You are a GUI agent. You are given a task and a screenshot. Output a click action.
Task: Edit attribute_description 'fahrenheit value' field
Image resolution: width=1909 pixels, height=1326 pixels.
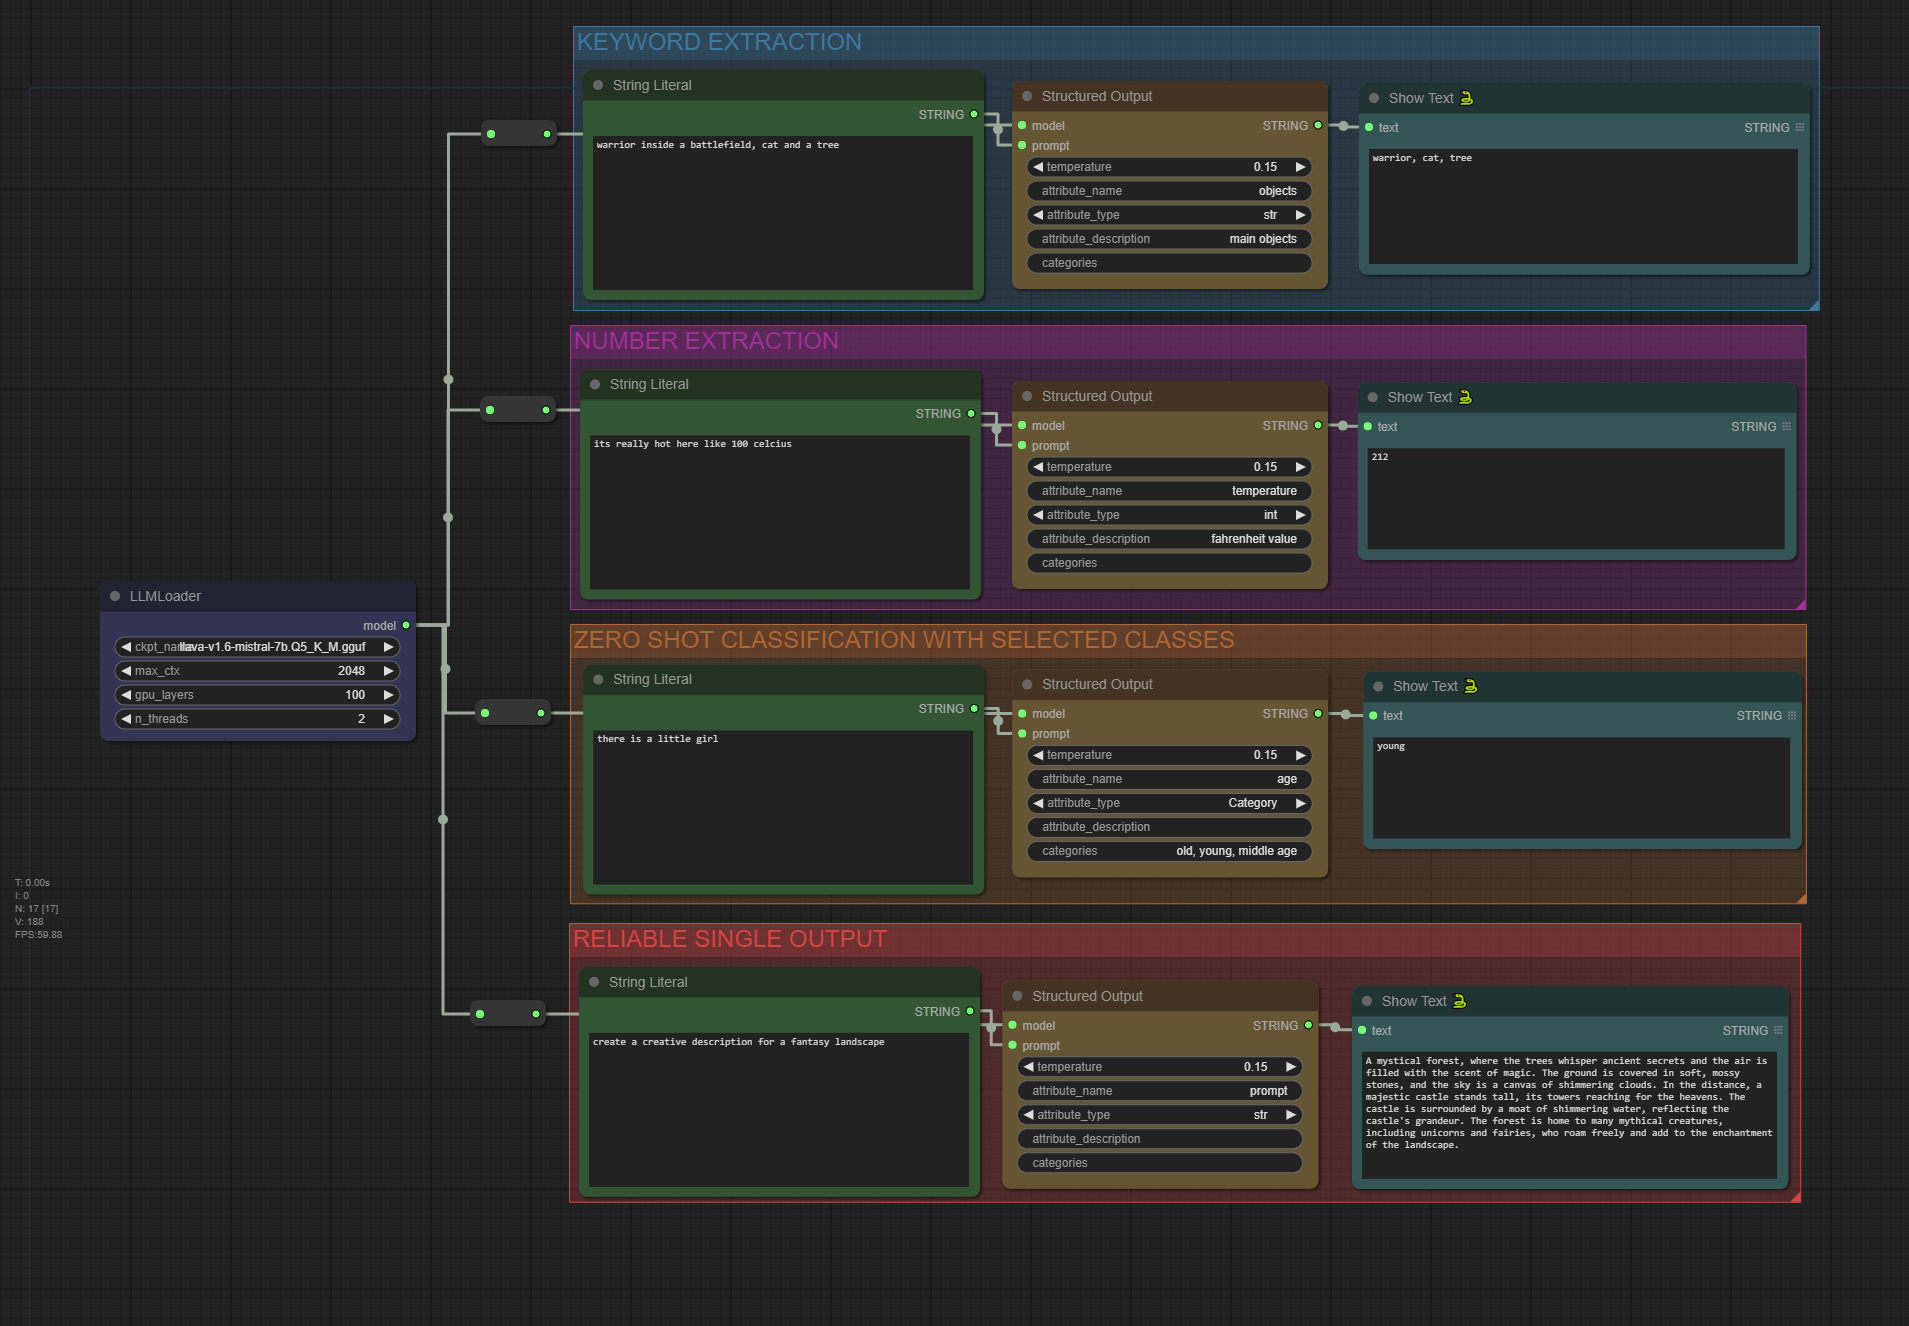pos(1169,539)
